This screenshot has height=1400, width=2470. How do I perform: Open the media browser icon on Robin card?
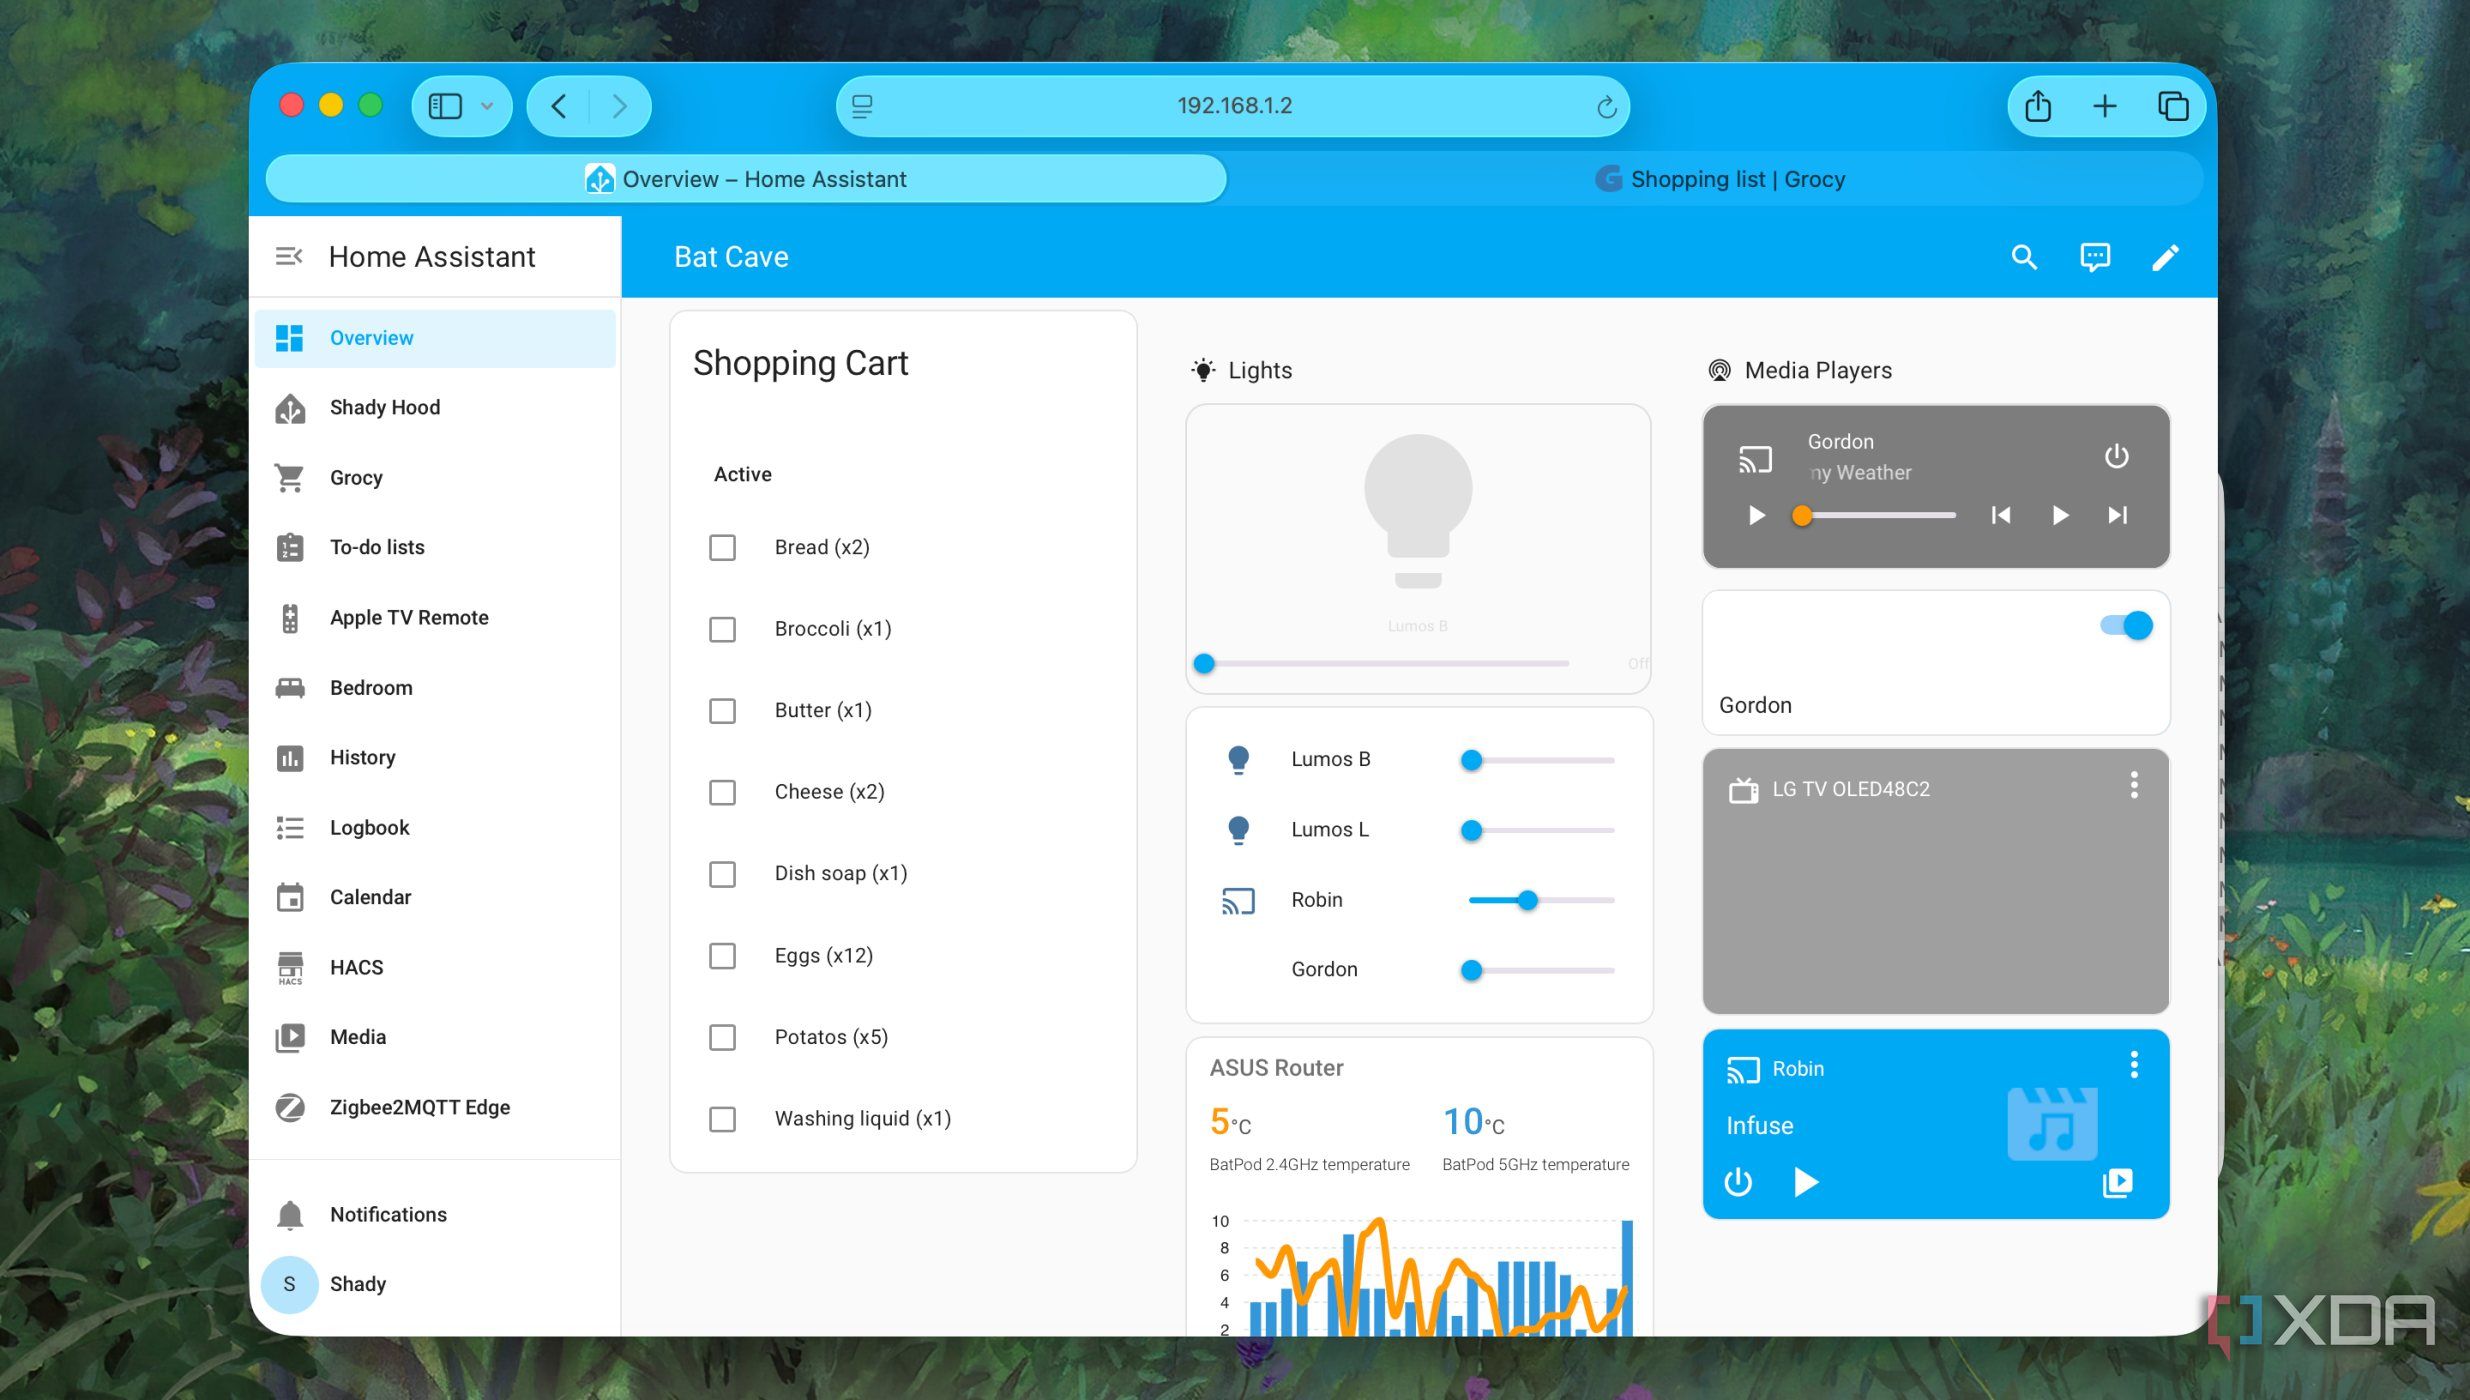2117,1182
